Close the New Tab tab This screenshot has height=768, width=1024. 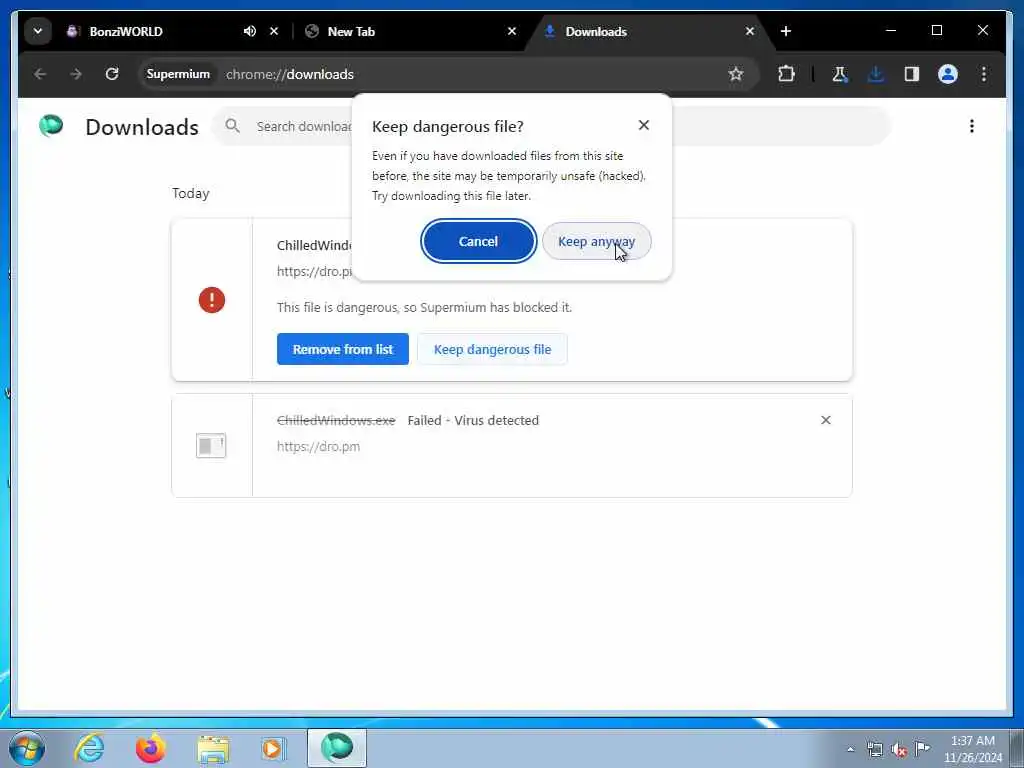512,31
